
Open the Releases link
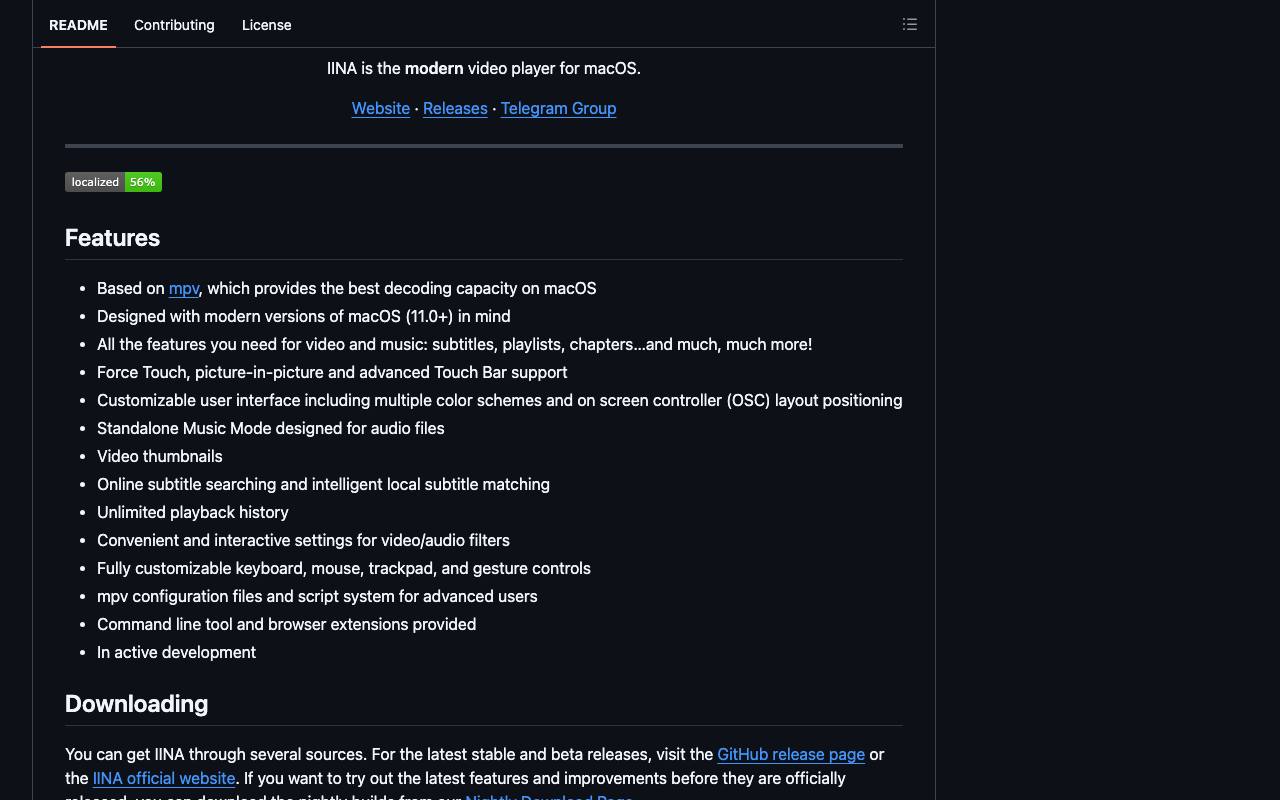pos(455,108)
